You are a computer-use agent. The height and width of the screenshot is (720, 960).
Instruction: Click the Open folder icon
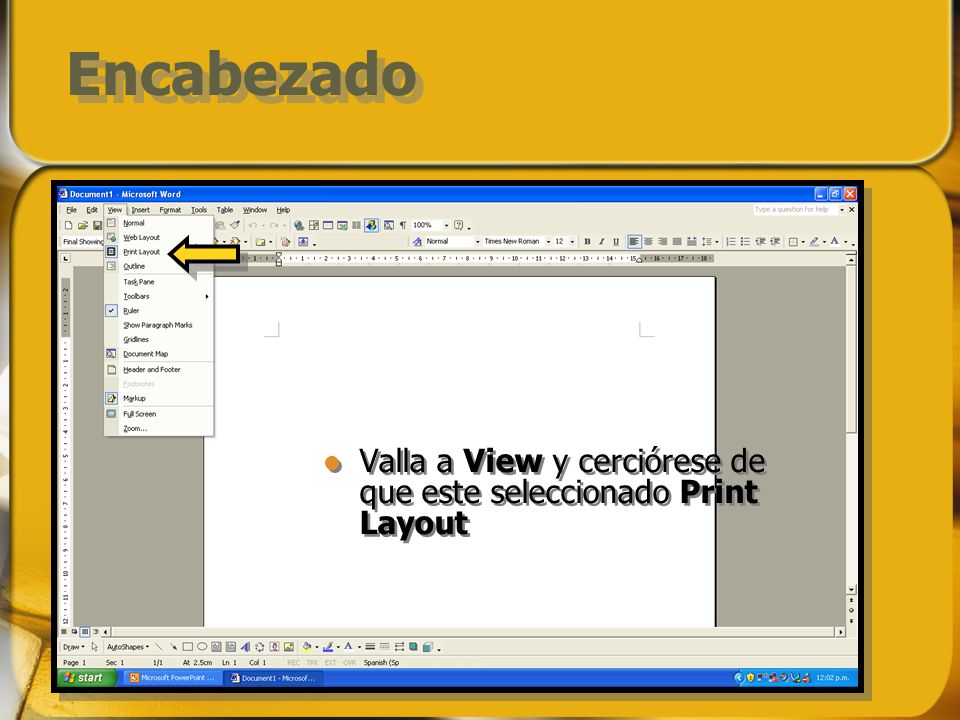pyautogui.click(x=83, y=225)
